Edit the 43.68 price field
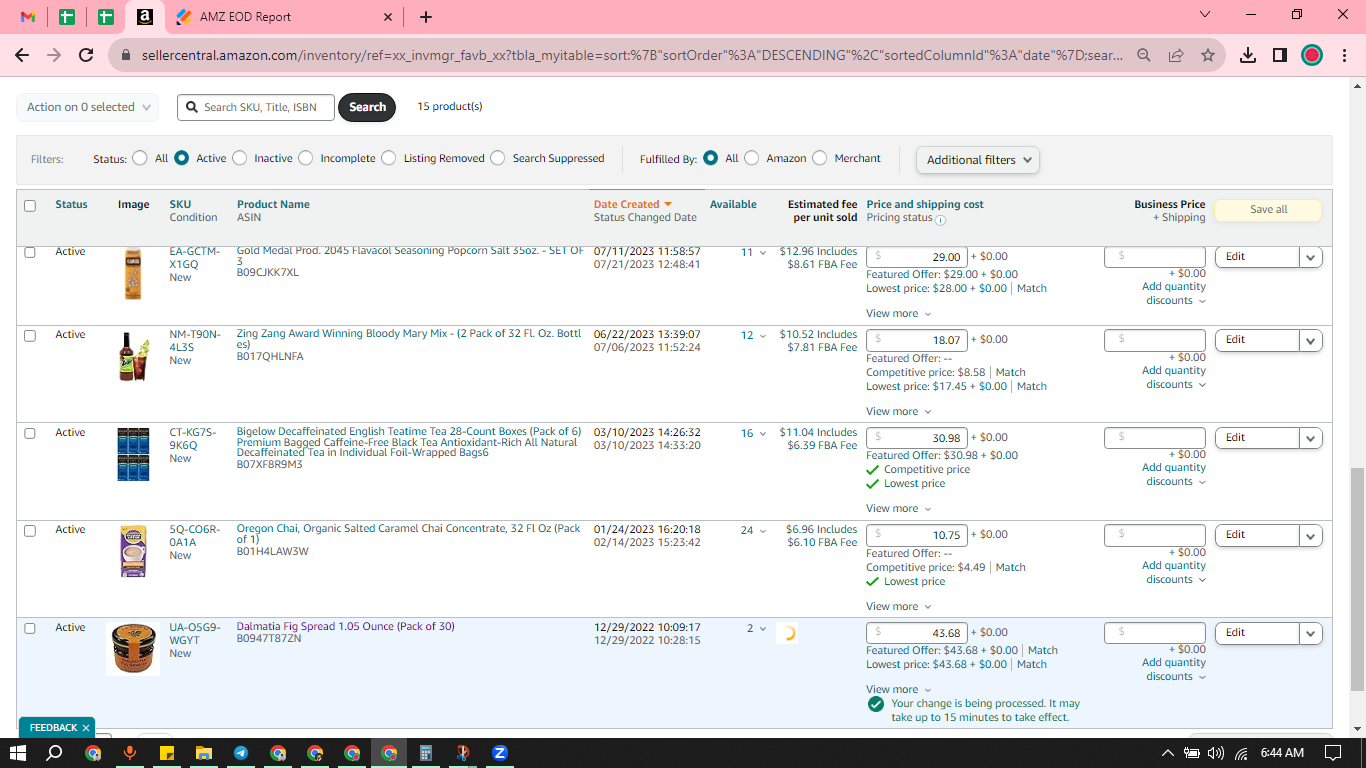The image size is (1366, 768). click(x=916, y=633)
